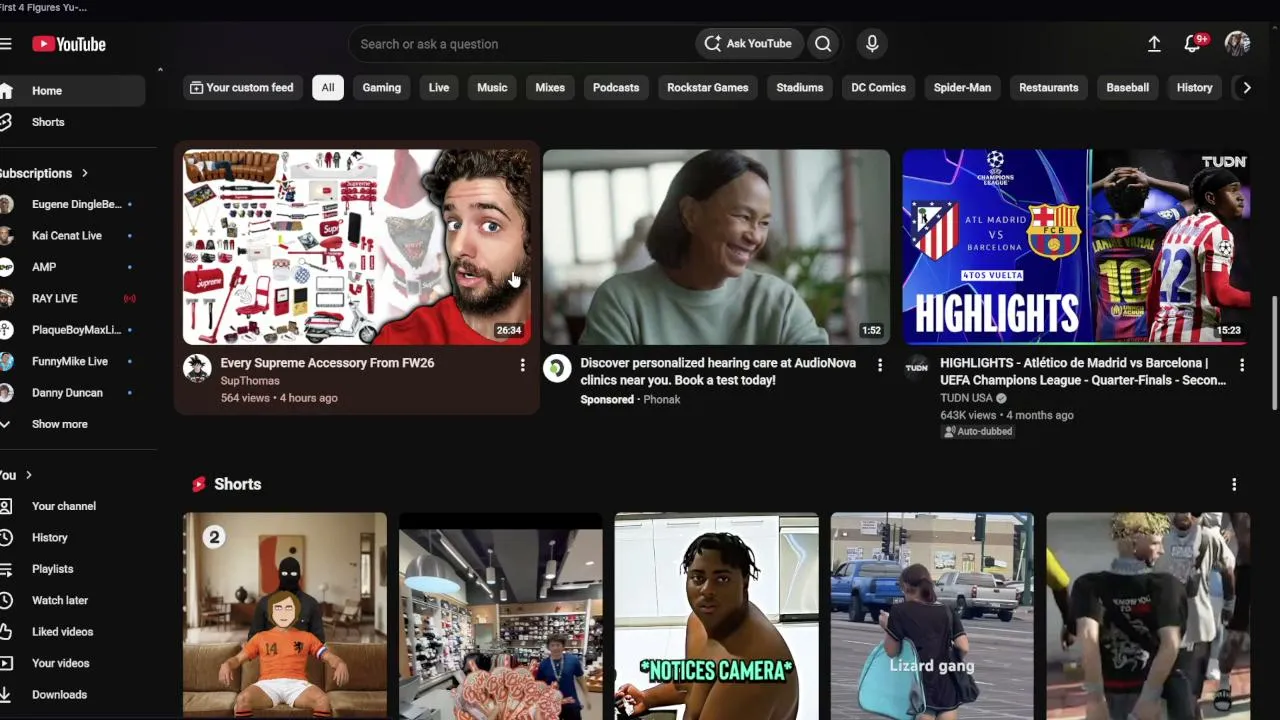Image resolution: width=1280 pixels, height=720 pixels.
Task: Open options for the TUDN Highlights video
Action: (x=1242, y=366)
